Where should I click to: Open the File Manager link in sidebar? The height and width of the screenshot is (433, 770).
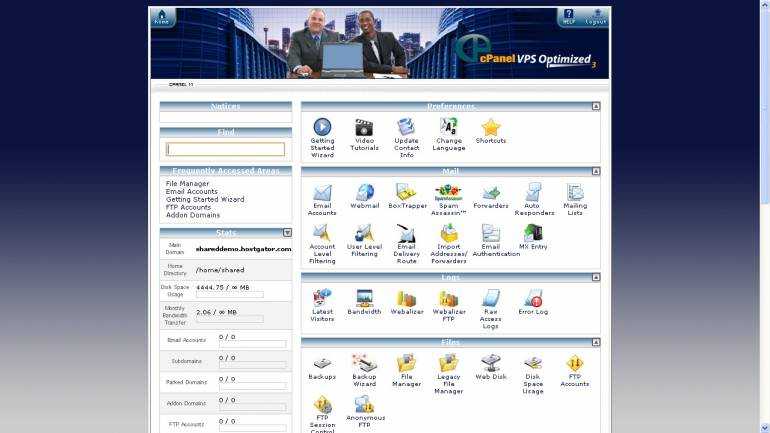click(188, 184)
